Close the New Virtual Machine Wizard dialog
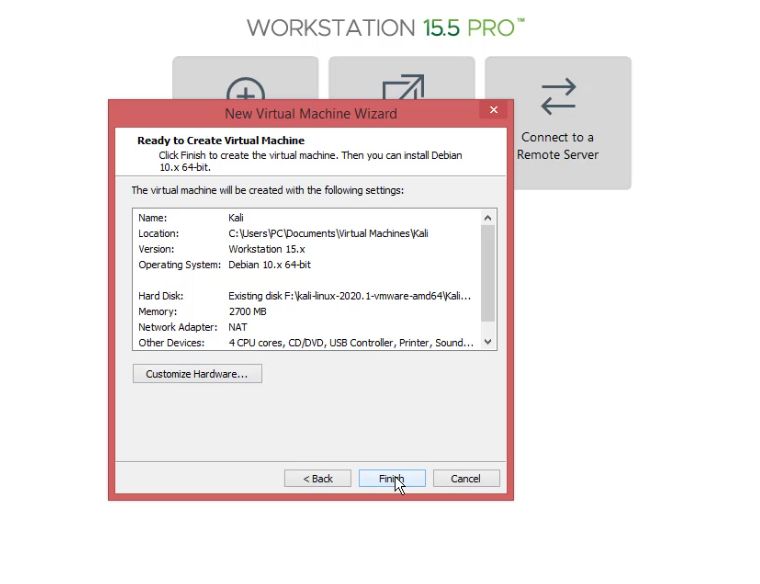 (493, 110)
